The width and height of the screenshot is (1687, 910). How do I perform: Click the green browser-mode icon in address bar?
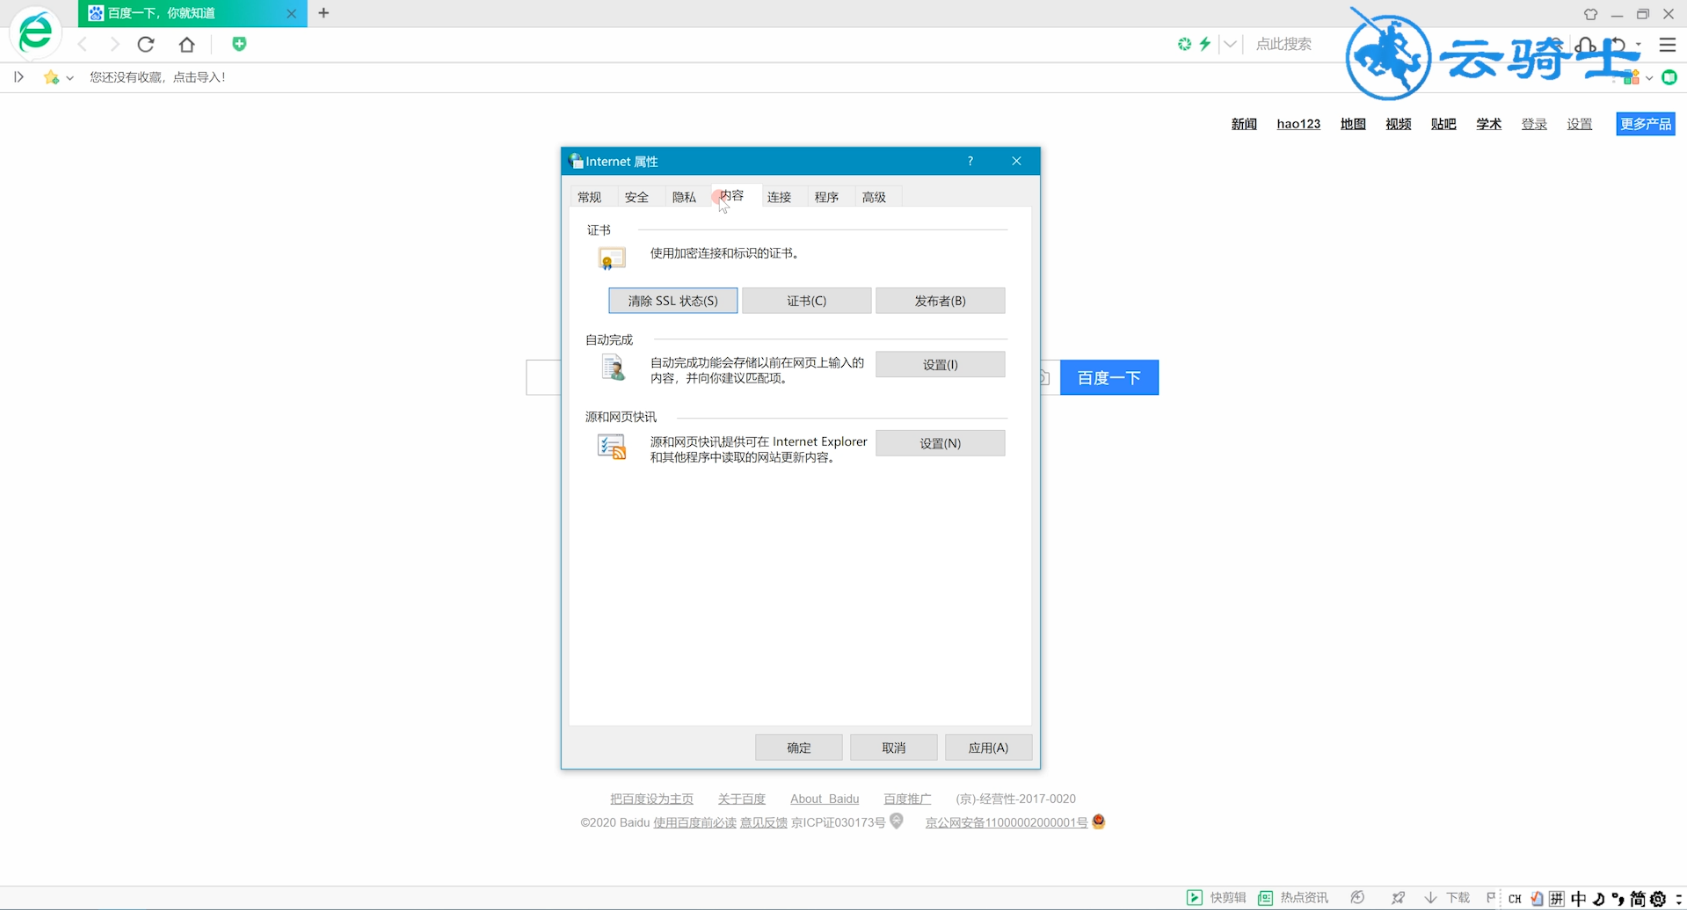(x=1184, y=44)
